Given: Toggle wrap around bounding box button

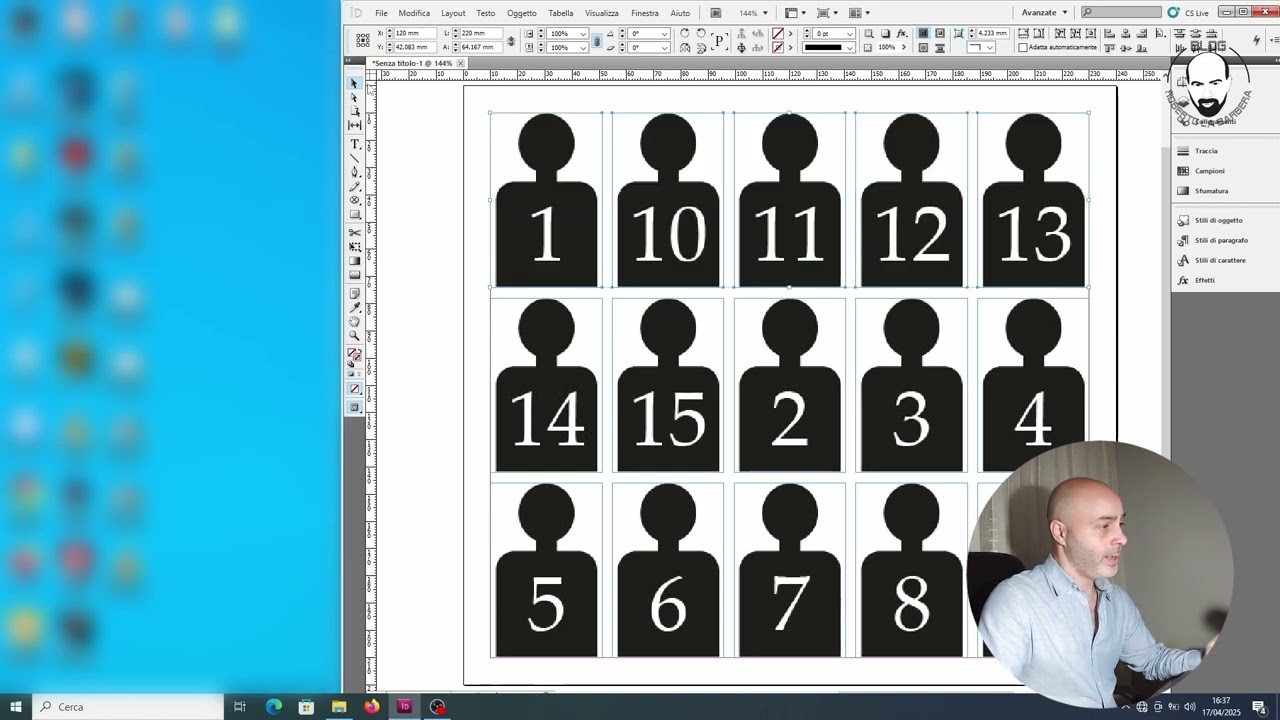Looking at the screenshot, I should (x=940, y=33).
